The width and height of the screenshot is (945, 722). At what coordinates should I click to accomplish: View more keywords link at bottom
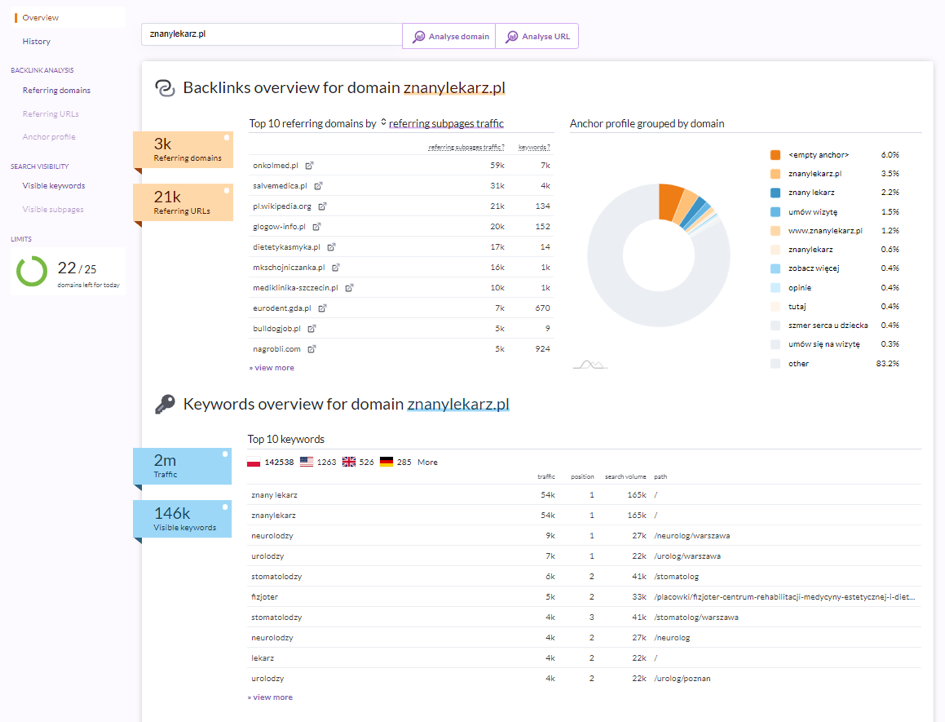[270, 697]
